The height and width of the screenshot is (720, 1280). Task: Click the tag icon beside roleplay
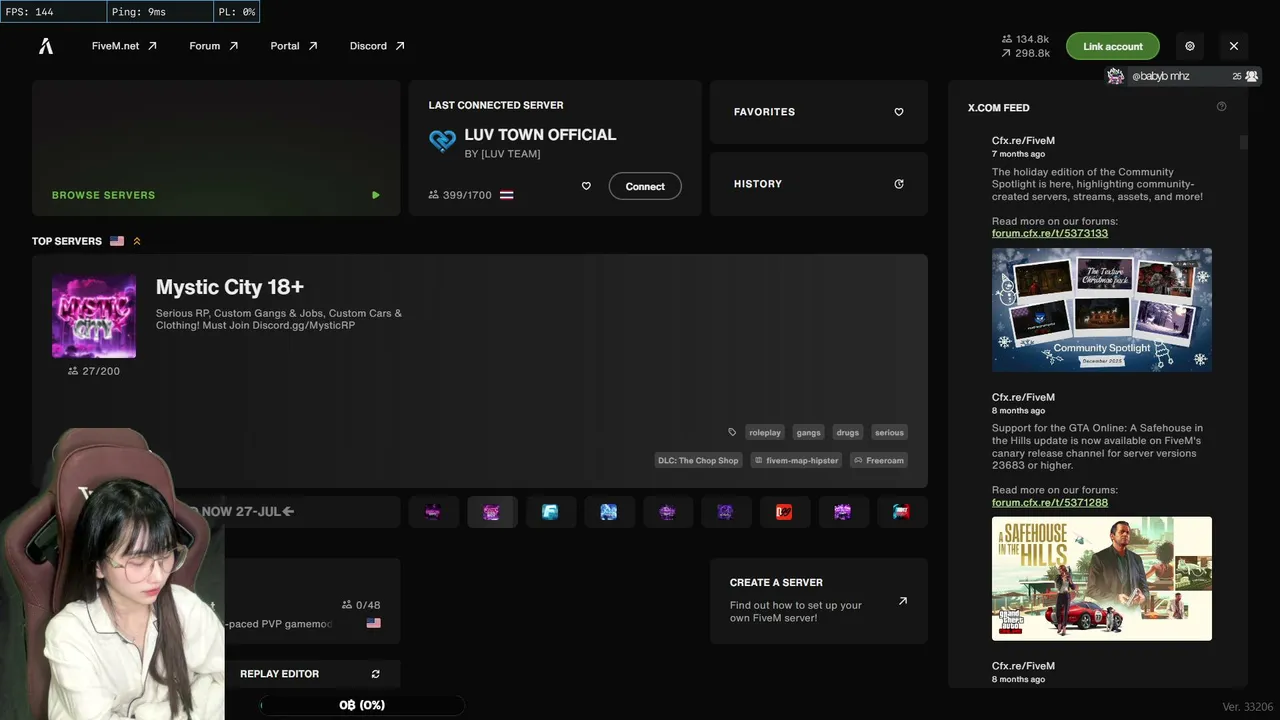pos(732,432)
